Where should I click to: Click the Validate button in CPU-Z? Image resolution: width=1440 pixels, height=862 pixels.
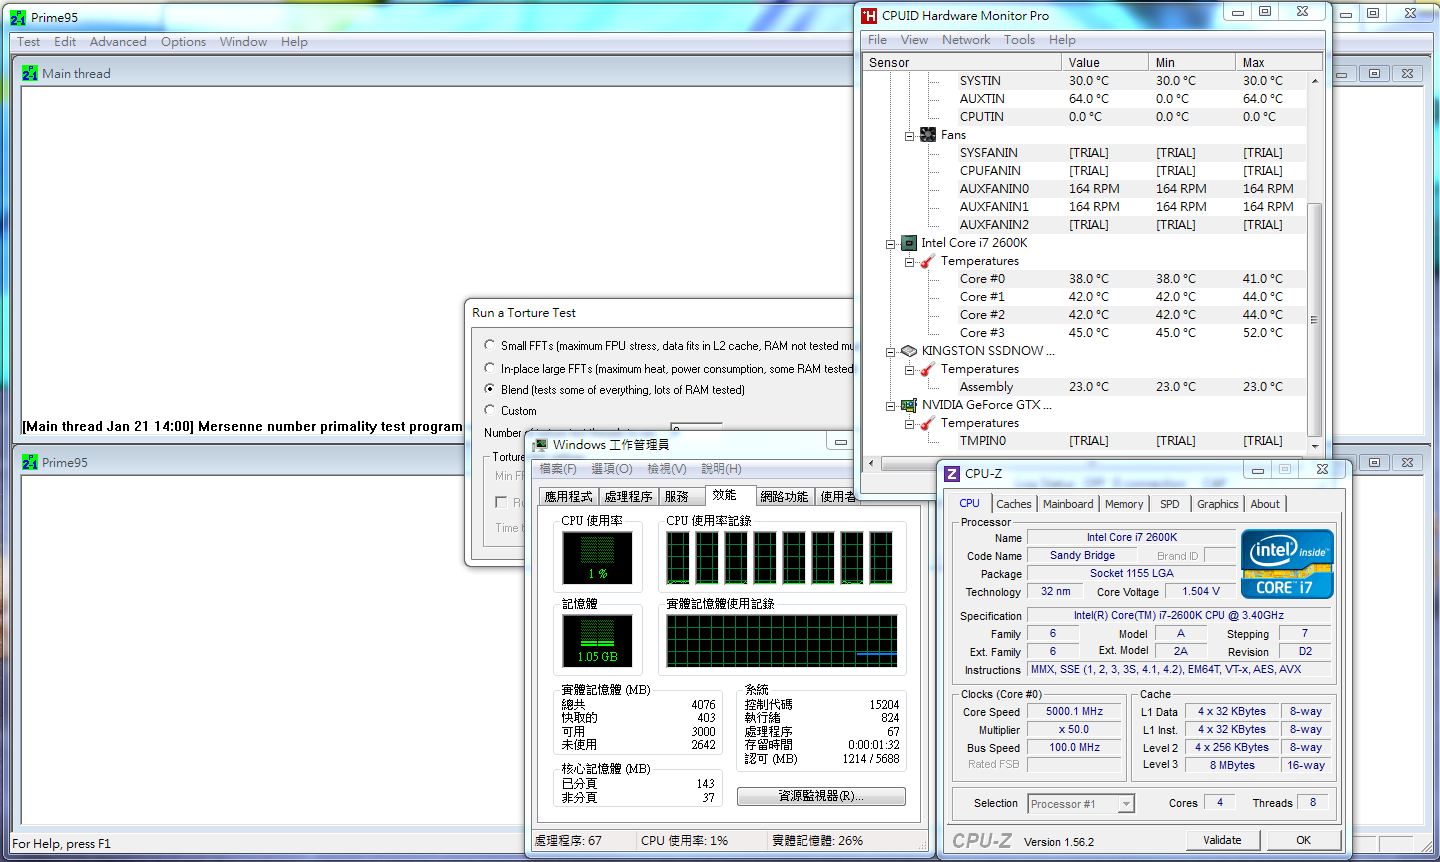coord(1222,840)
